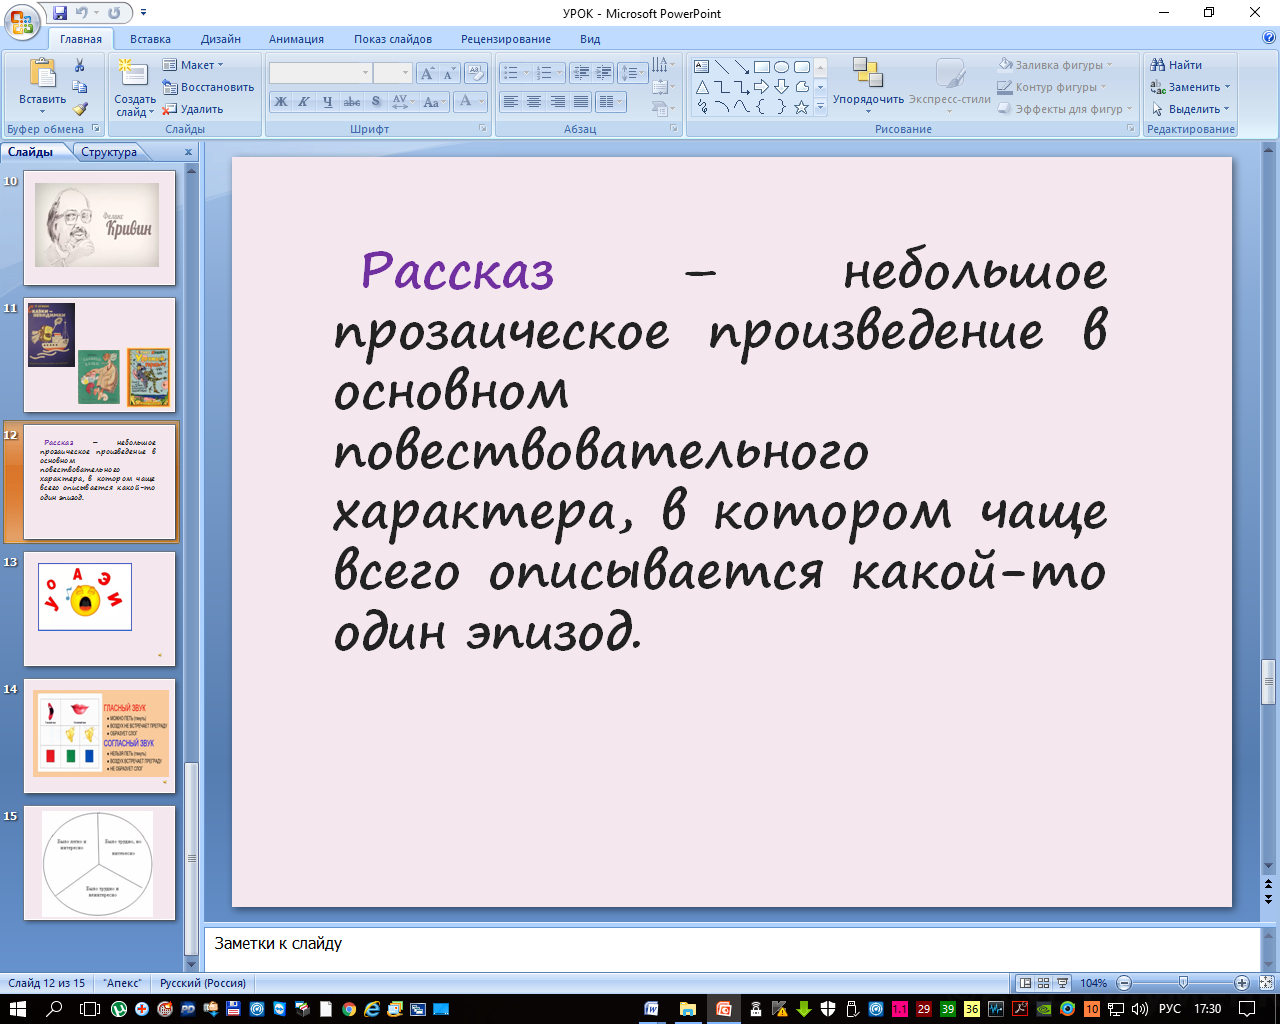The height and width of the screenshot is (1024, 1280).
Task: Expand the Заменить dropdown arrow
Action: (x=1227, y=87)
